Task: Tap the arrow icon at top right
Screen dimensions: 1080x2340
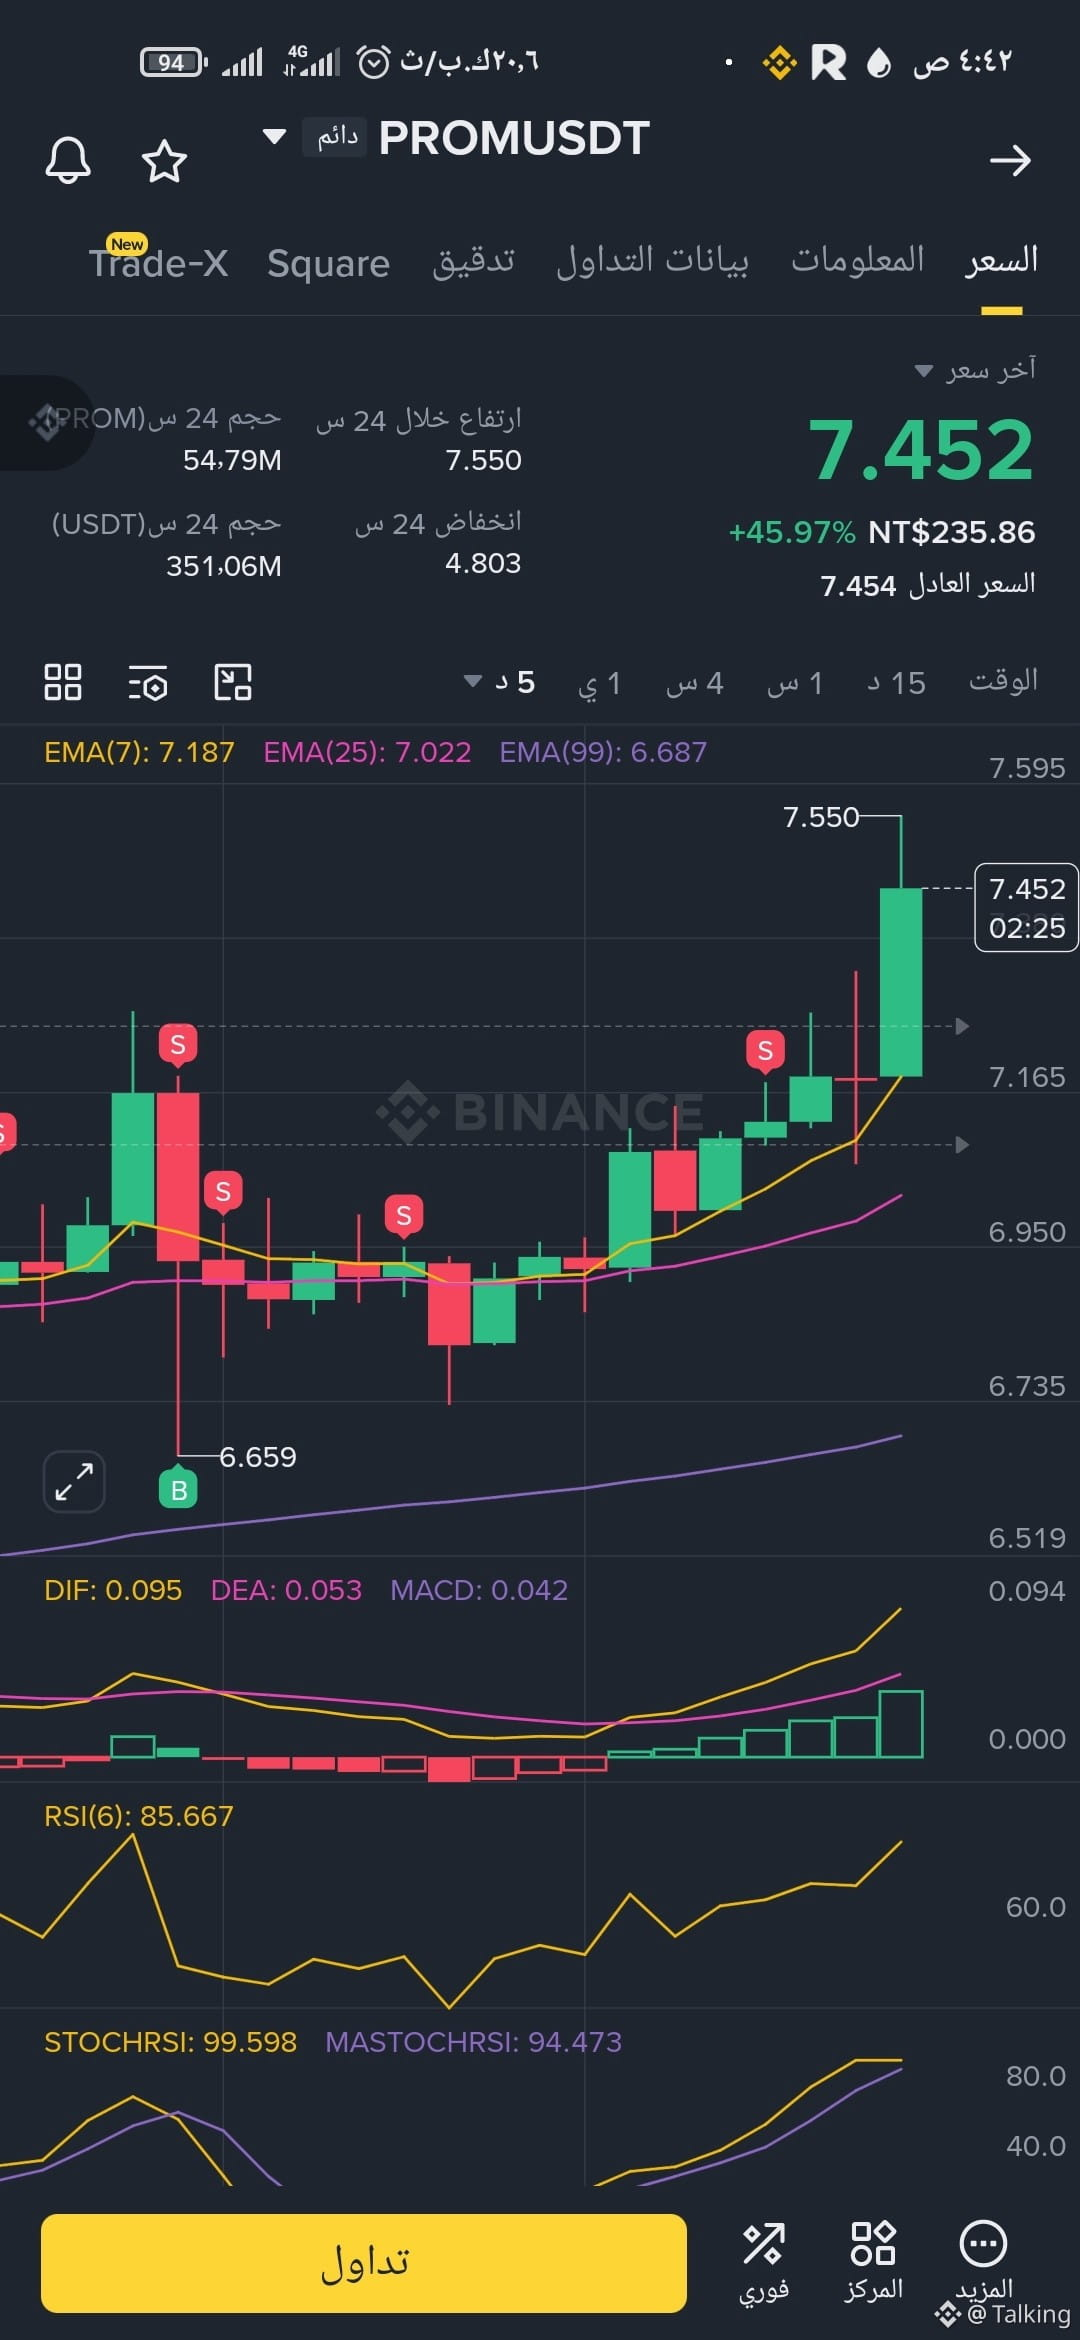Action: click(x=1010, y=160)
